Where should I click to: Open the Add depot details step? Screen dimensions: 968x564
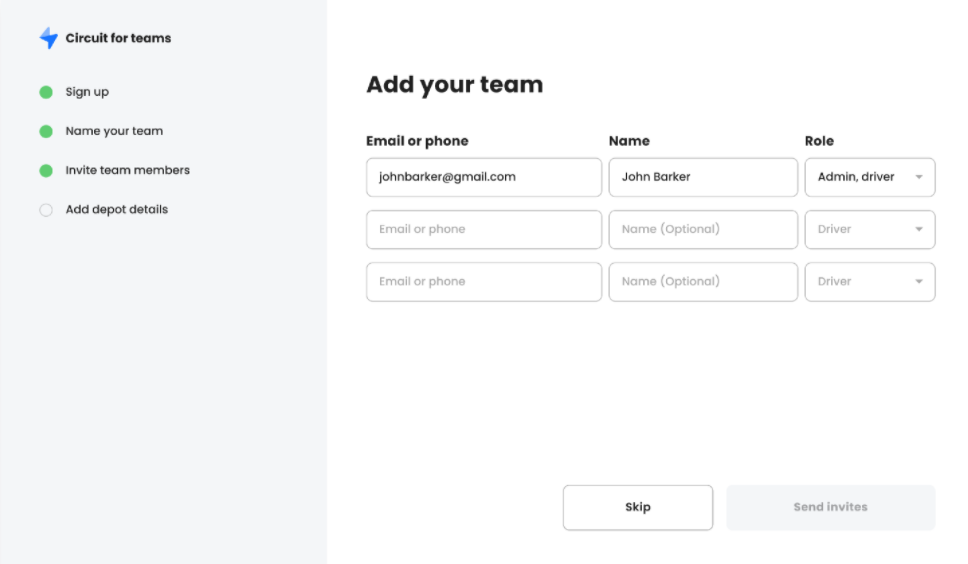pyautogui.click(x=117, y=209)
